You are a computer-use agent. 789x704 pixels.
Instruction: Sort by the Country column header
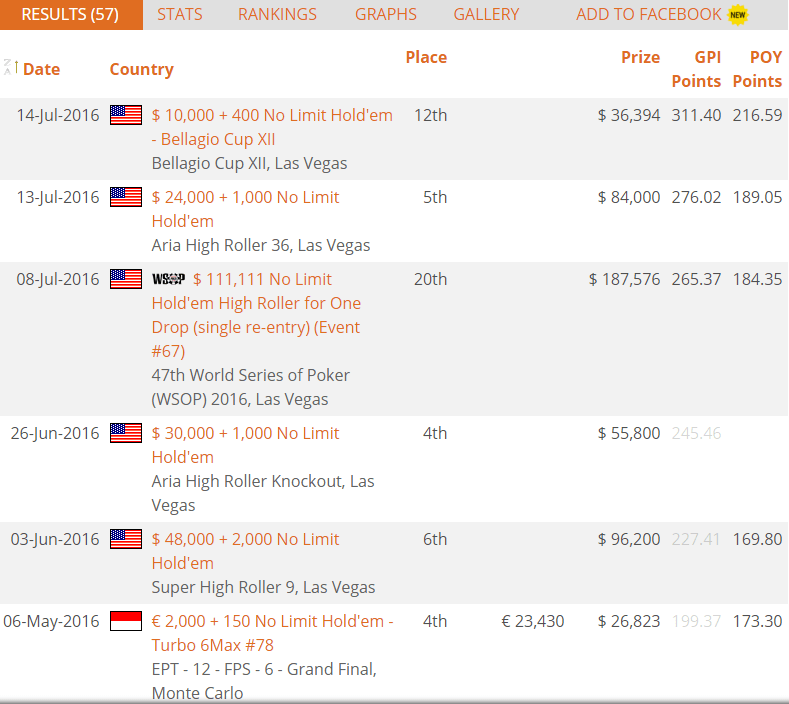coord(141,69)
